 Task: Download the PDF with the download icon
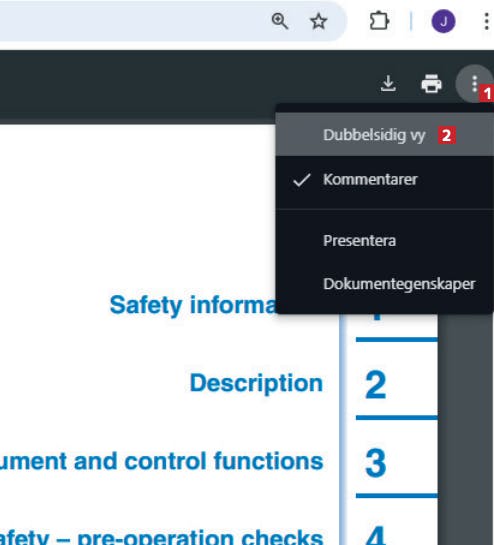tap(388, 84)
